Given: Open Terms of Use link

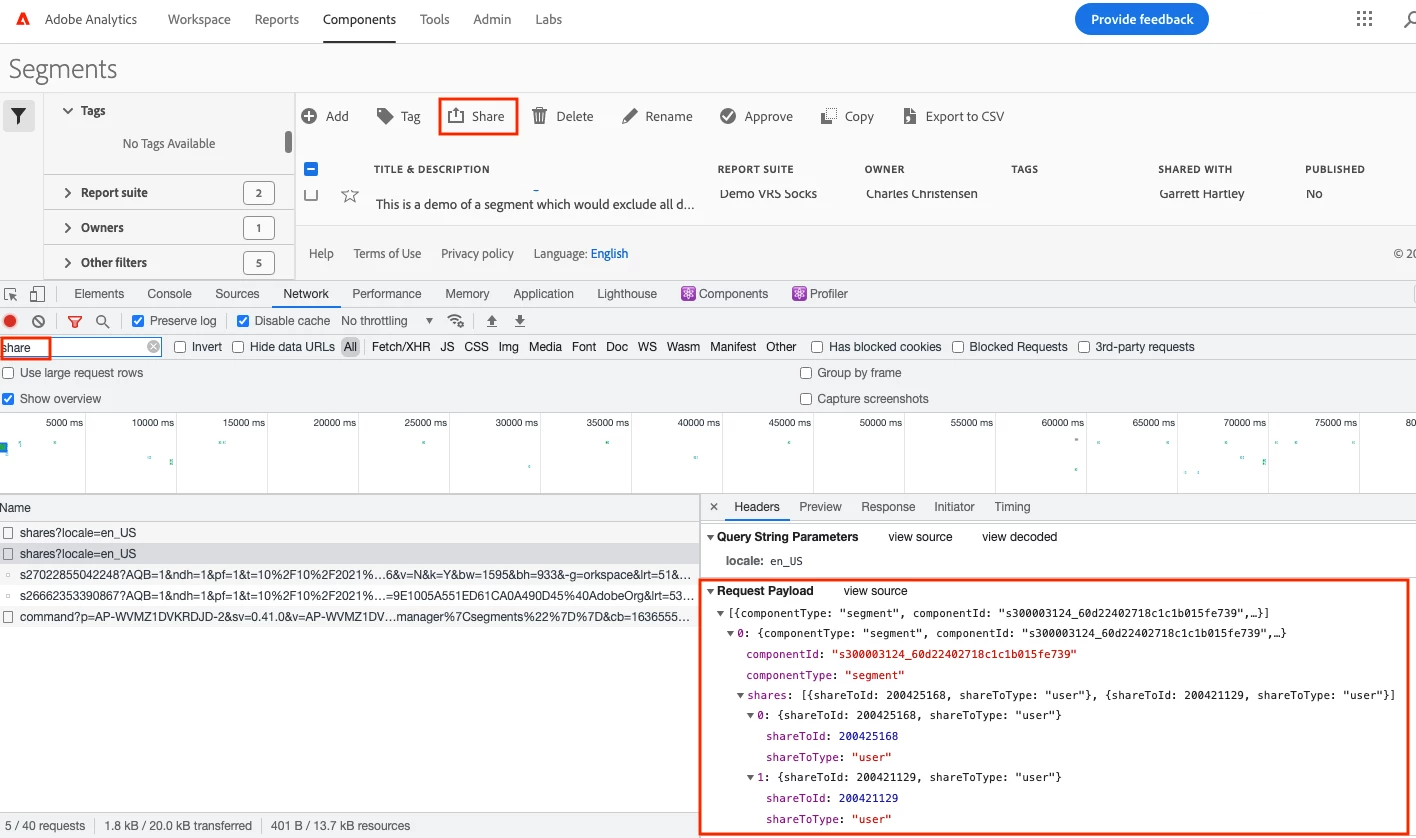Looking at the screenshot, I should point(387,254).
